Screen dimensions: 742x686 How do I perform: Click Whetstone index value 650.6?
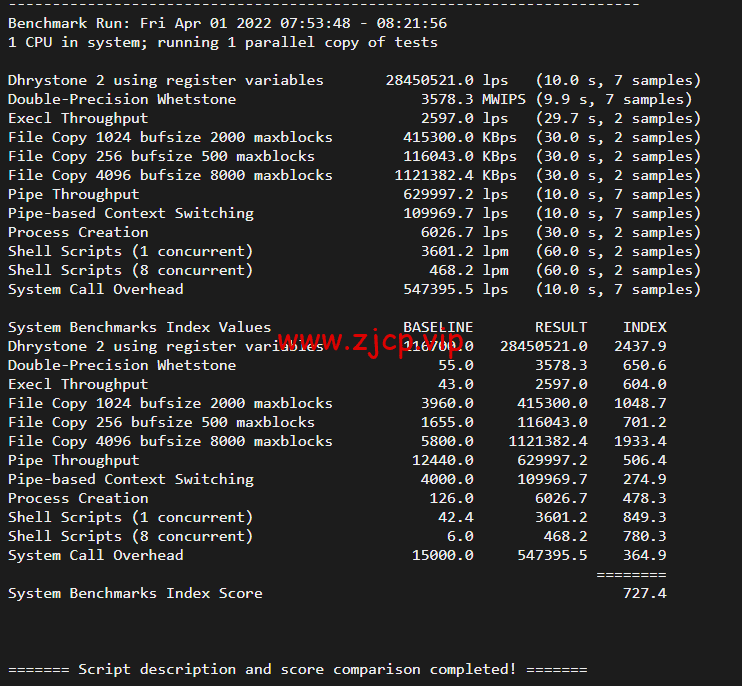645,365
